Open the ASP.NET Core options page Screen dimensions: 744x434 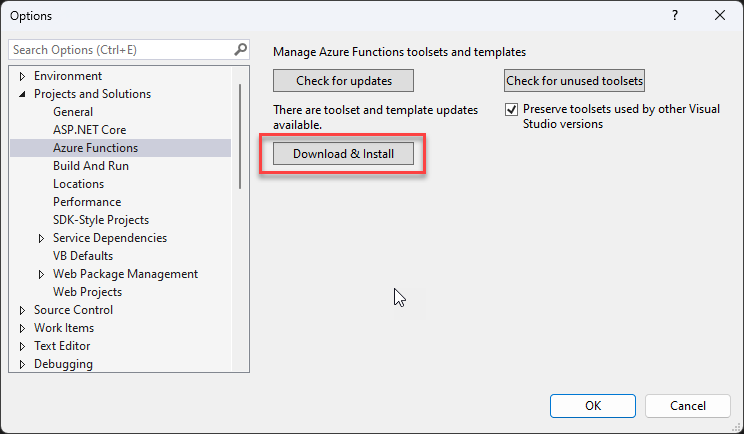[x=89, y=130]
